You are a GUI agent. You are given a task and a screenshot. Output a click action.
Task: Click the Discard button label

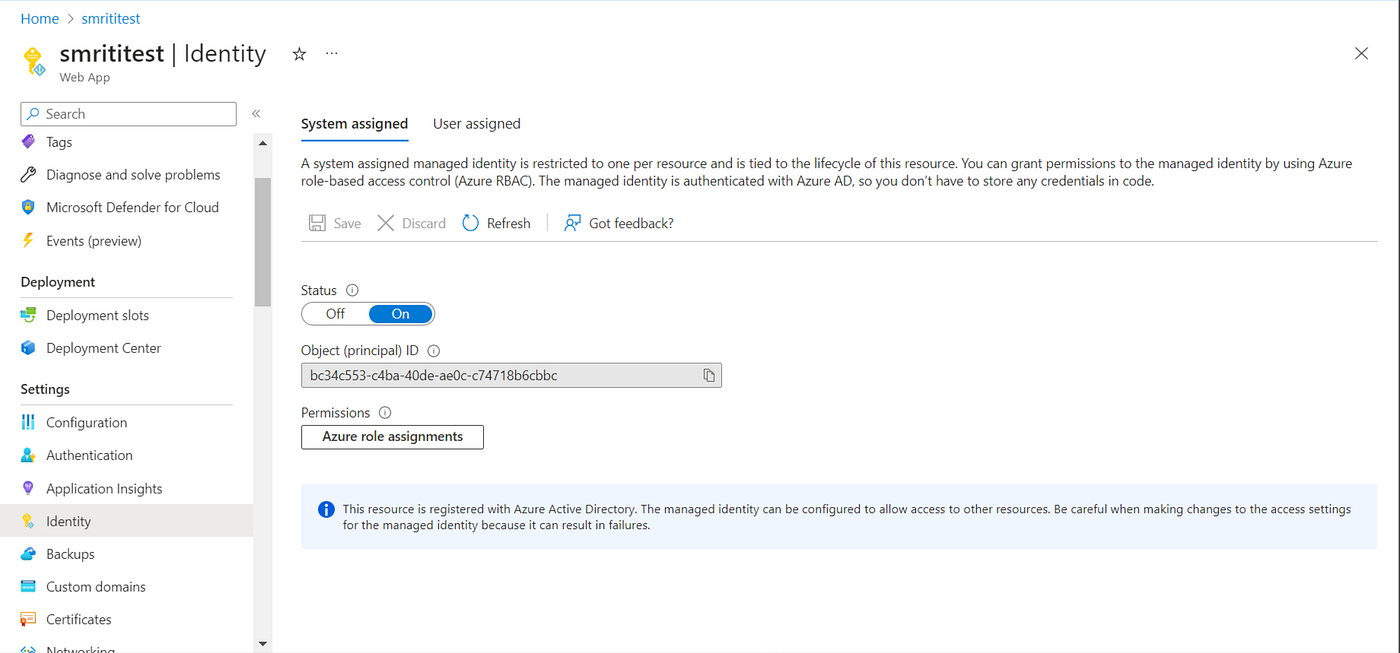424,223
